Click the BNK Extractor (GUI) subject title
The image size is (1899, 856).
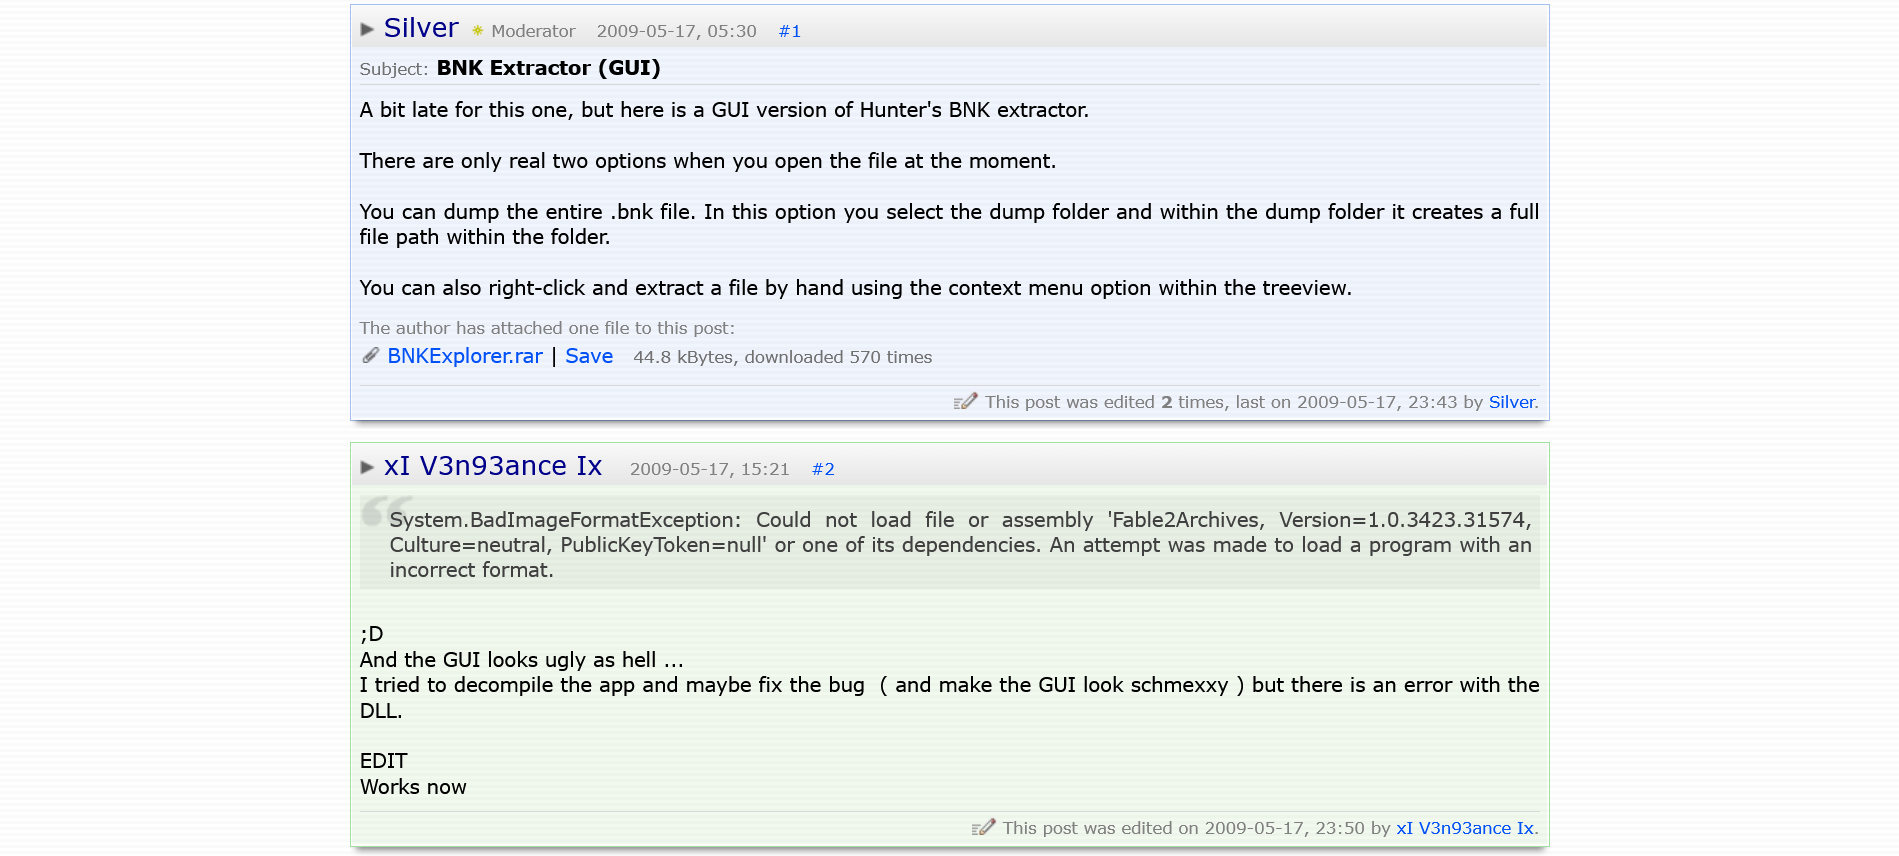(x=548, y=68)
